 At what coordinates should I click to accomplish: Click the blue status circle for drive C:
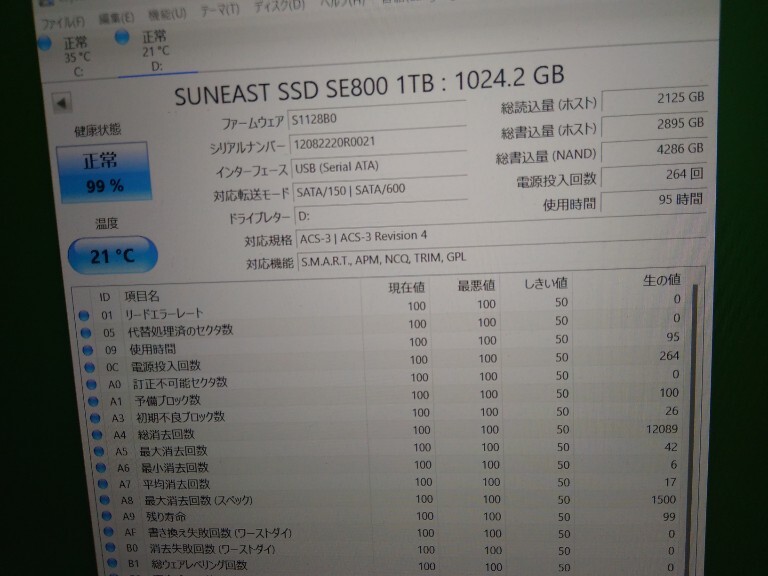click(x=45, y=43)
